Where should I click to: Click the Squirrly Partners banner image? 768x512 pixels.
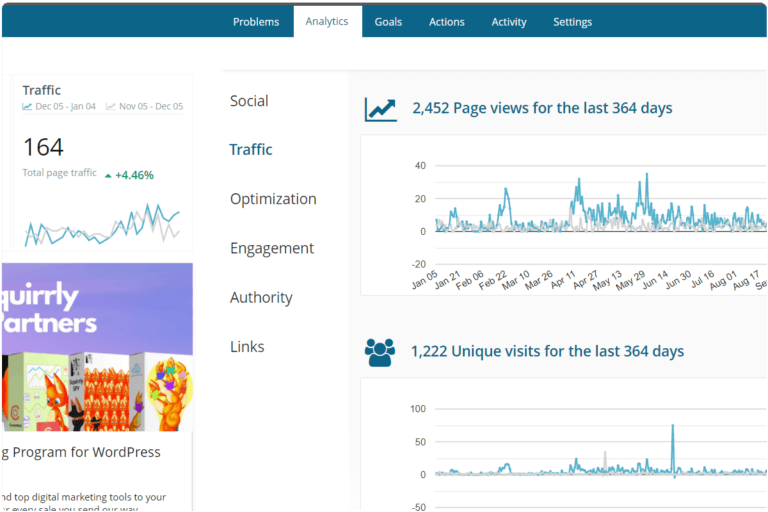pos(96,346)
